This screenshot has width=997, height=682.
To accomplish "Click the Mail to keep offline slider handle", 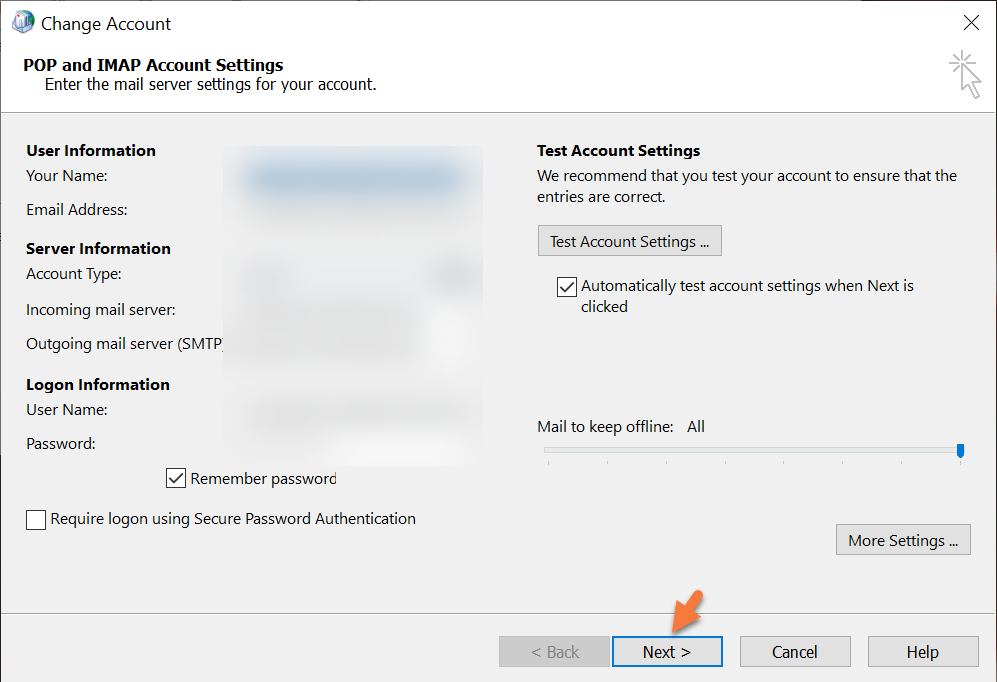I will pos(960,451).
